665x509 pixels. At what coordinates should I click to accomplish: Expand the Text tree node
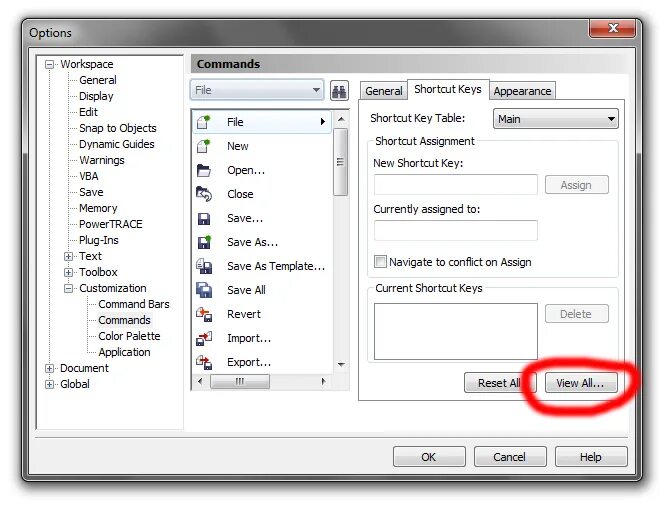coord(68,256)
